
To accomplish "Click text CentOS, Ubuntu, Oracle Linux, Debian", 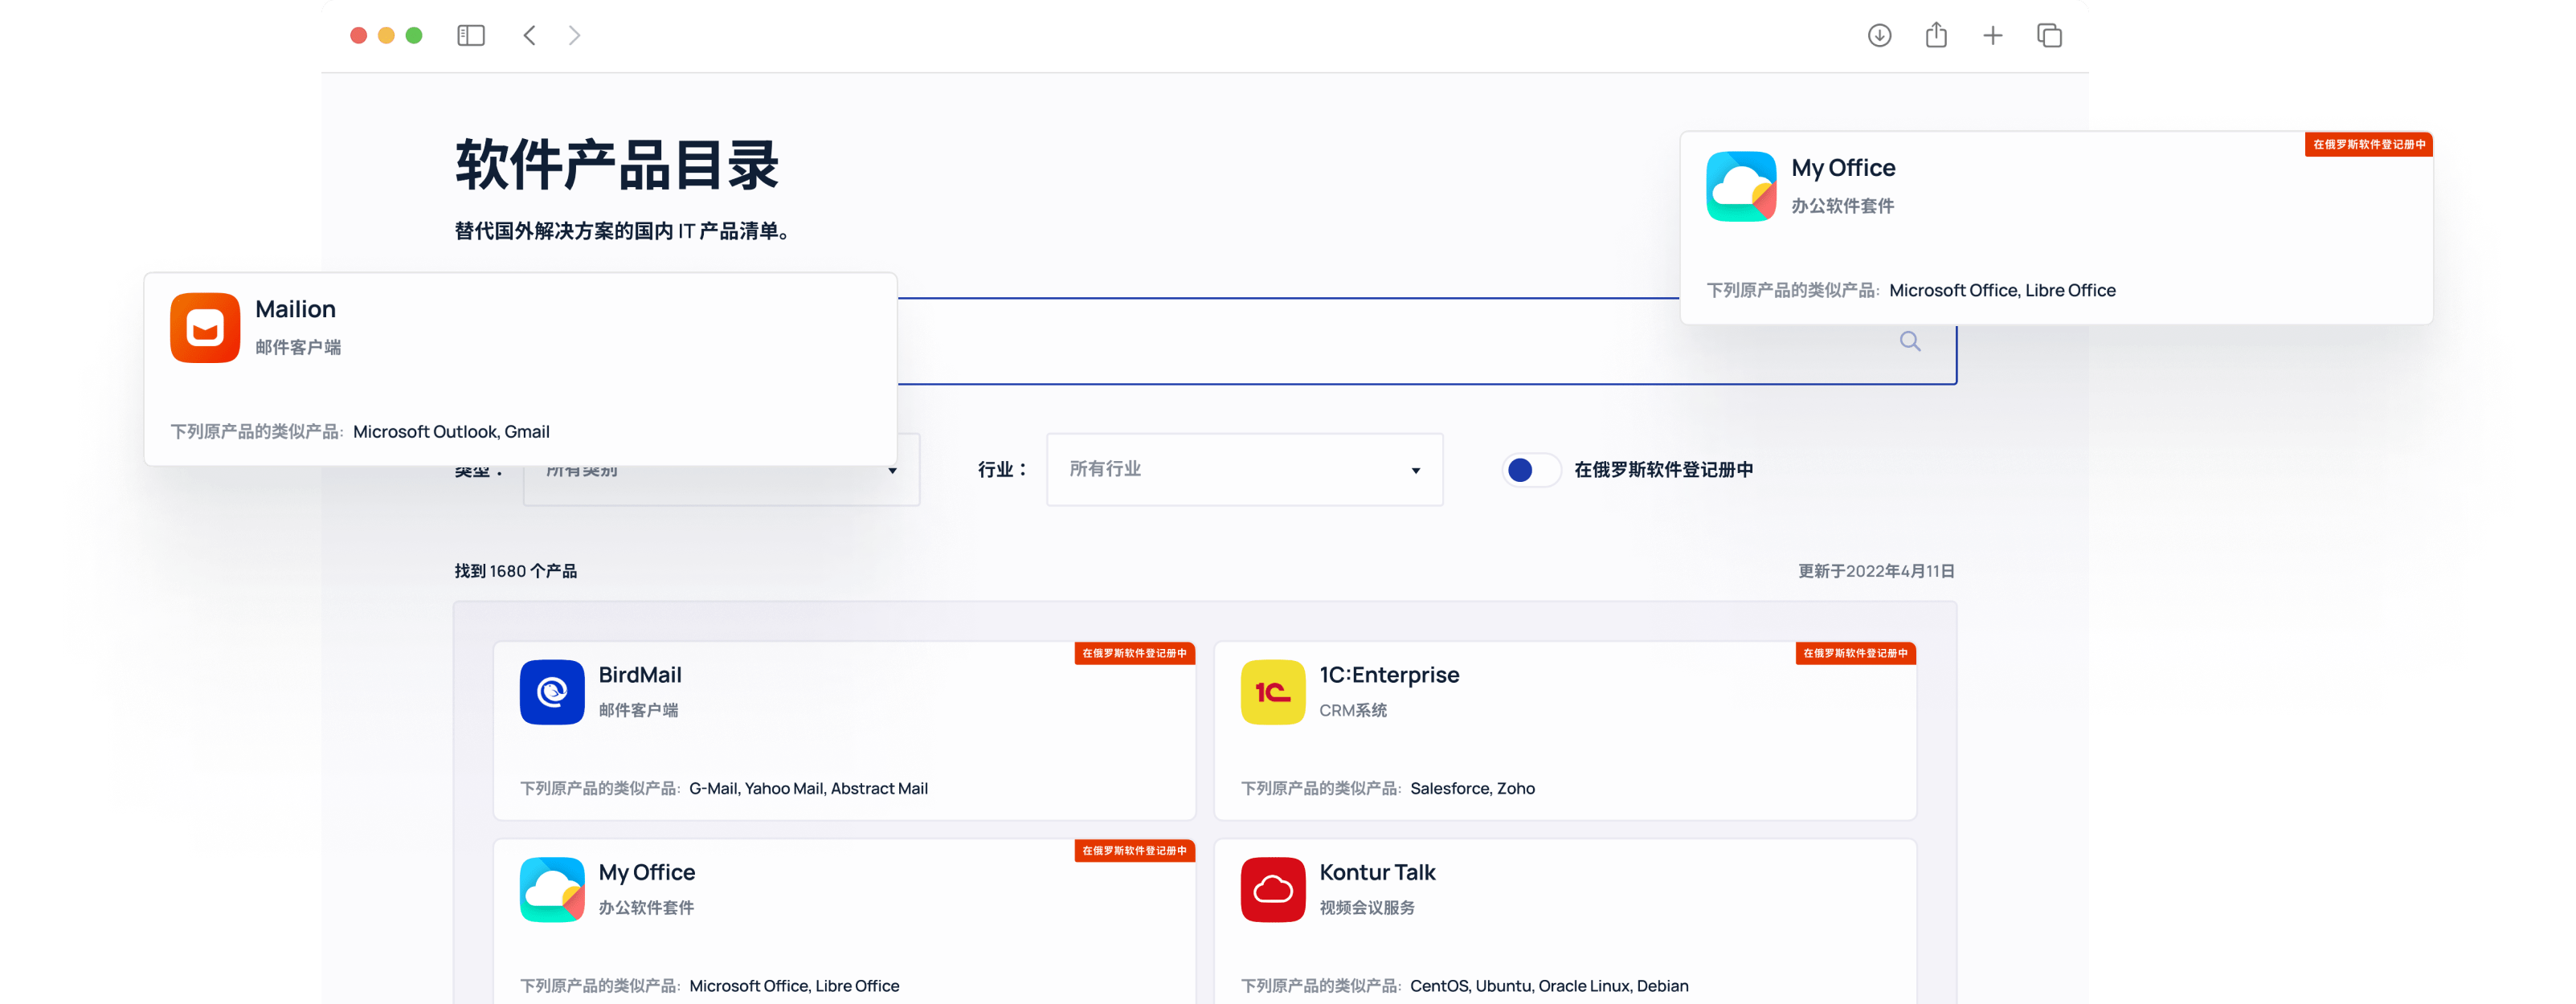I will point(1549,986).
